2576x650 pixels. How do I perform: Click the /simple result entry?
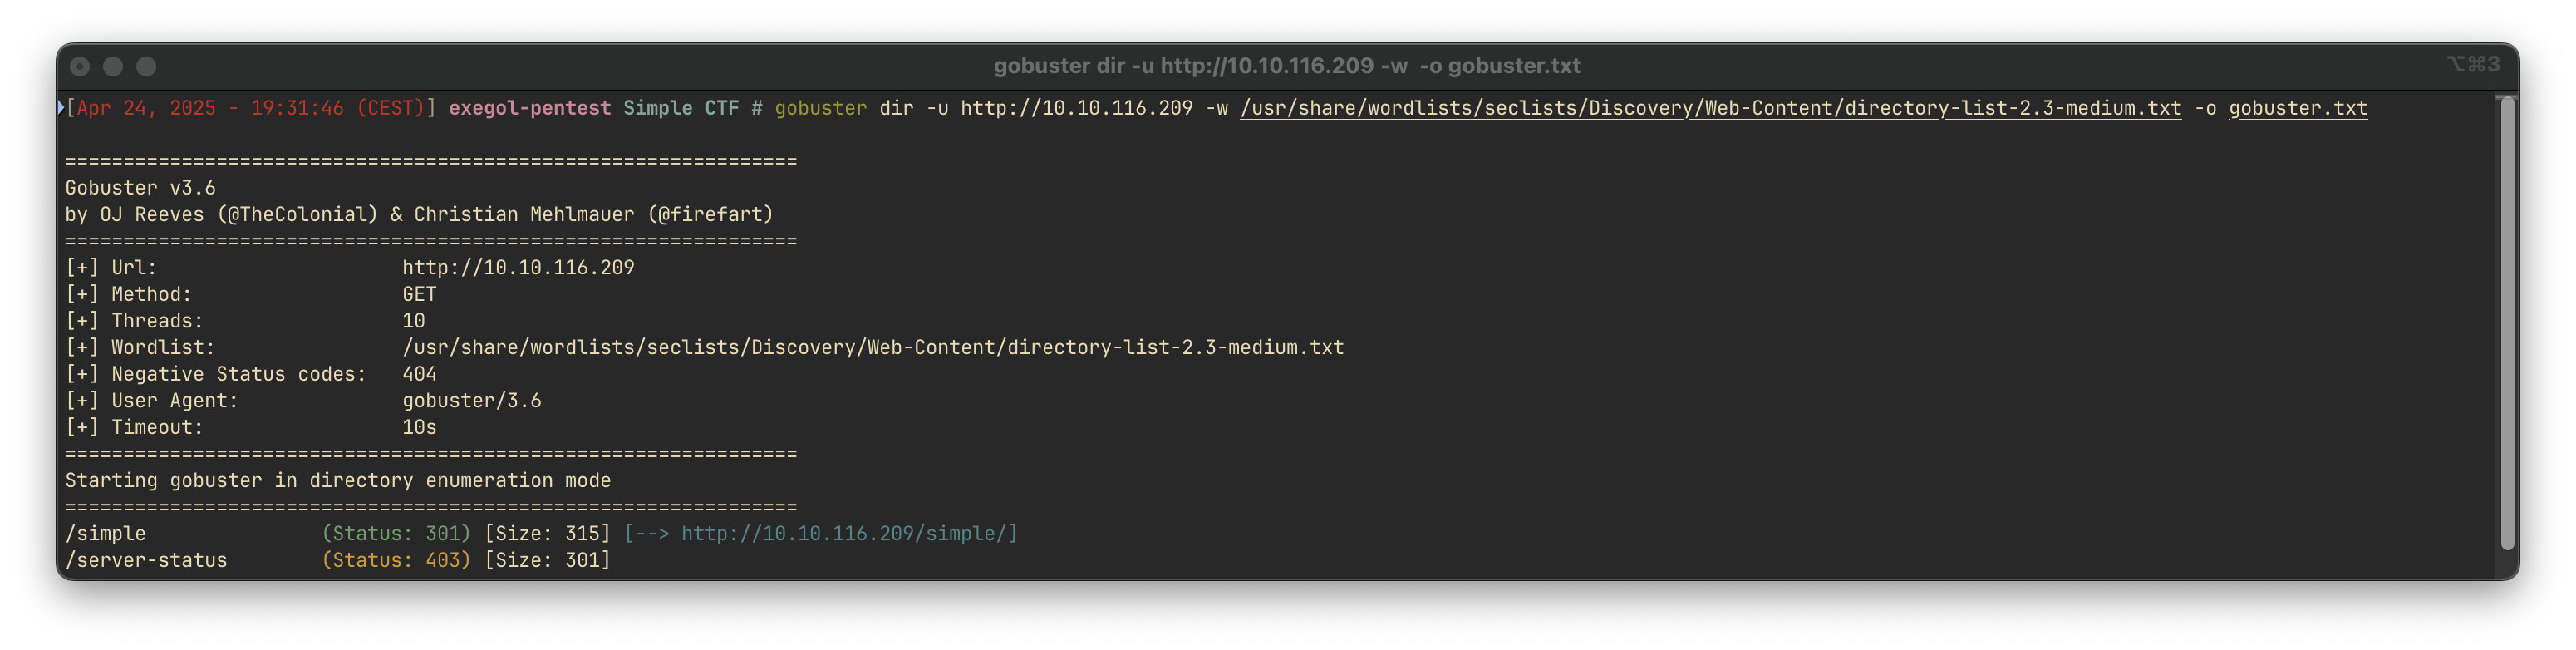[105, 534]
